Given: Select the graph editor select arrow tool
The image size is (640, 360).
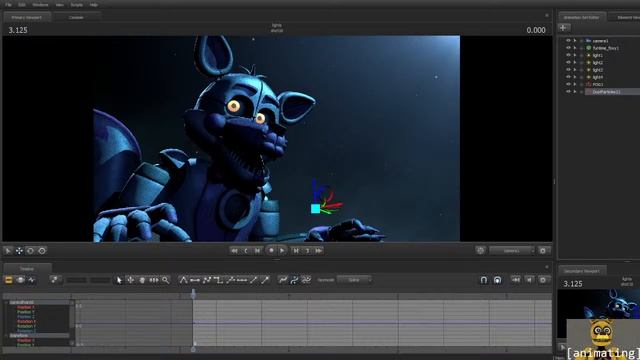Looking at the screenshot, I should [119, 280].
